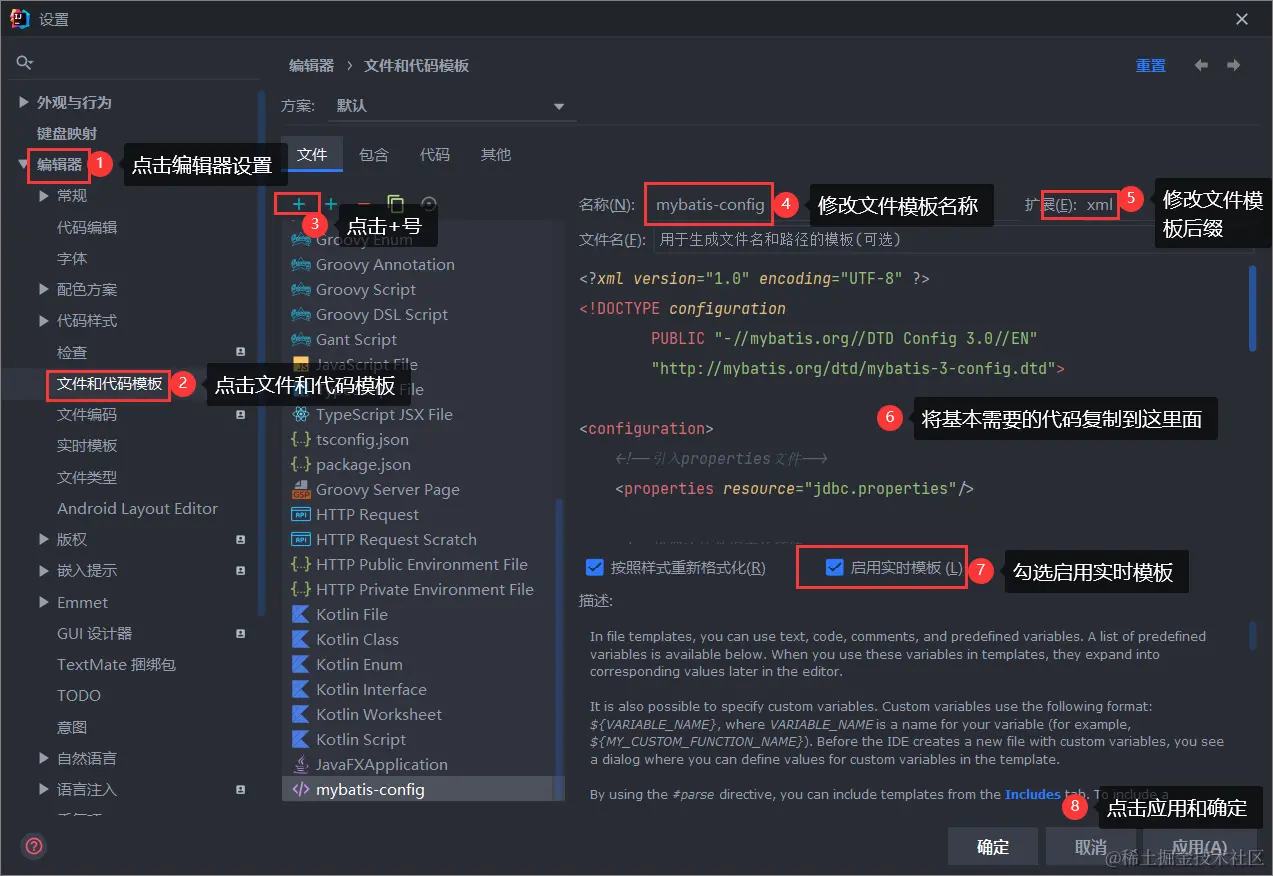Select the Groovy Server Page GSP icon
Image resolution: width=1273 pixels, height=876 pixels.
tap(300, 489)
